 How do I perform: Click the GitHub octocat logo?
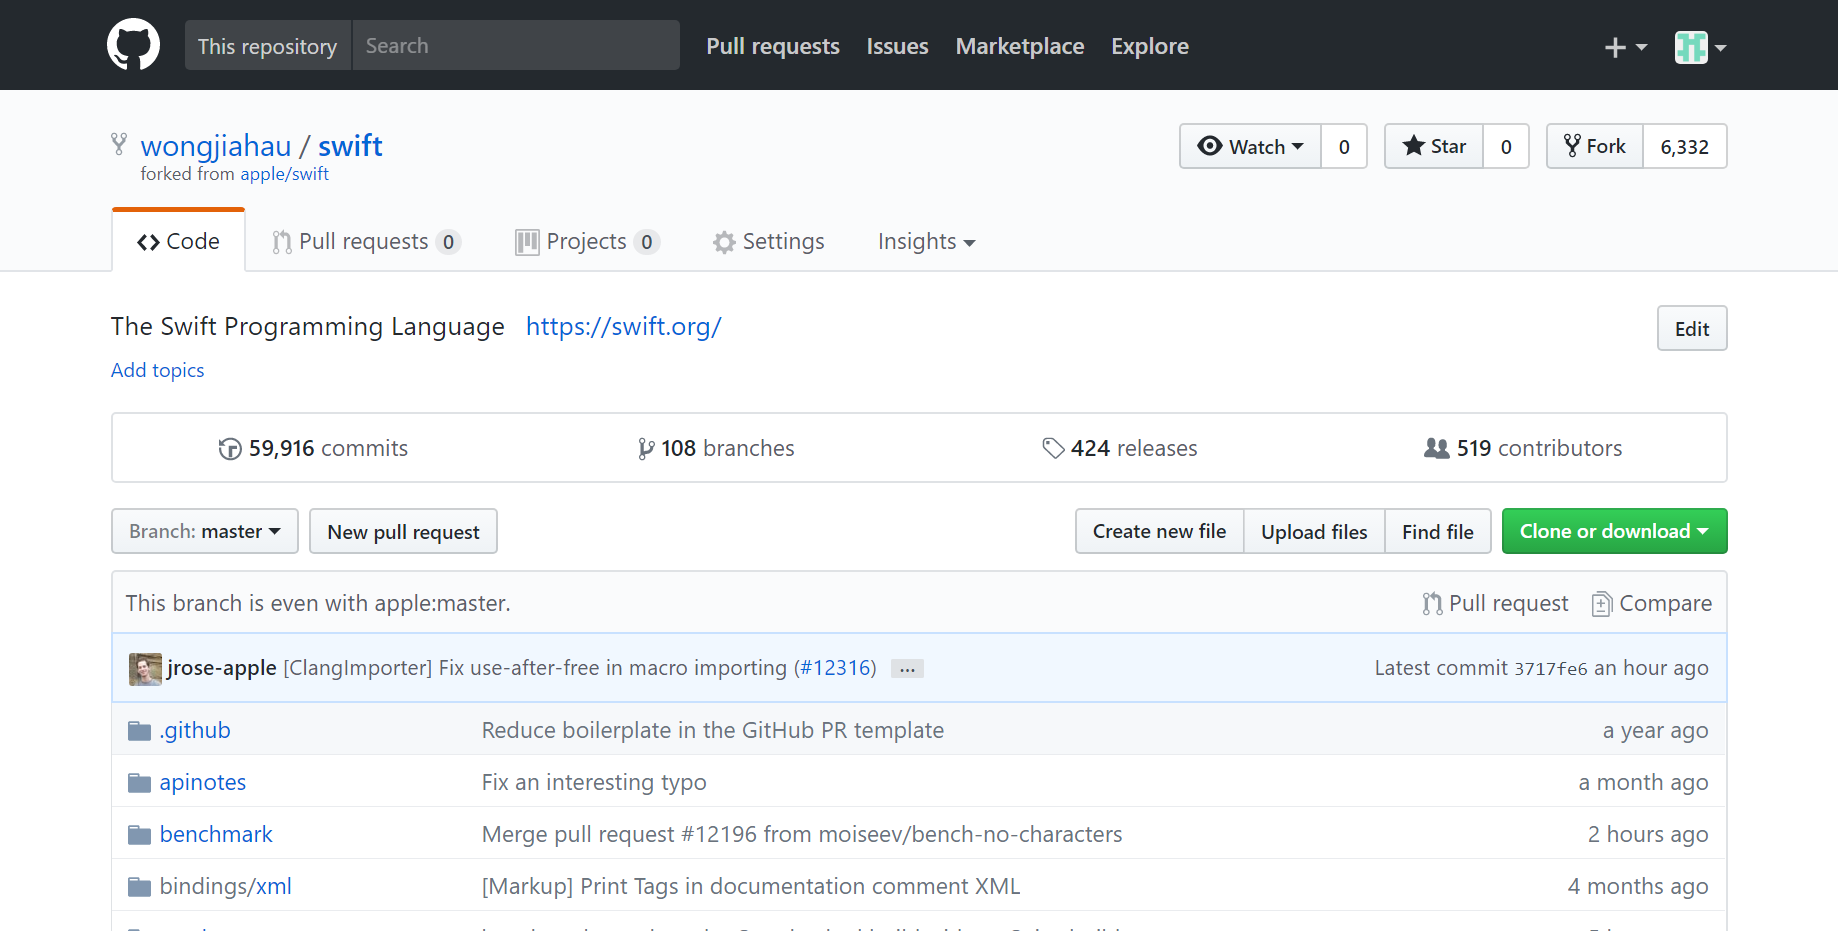133,44
